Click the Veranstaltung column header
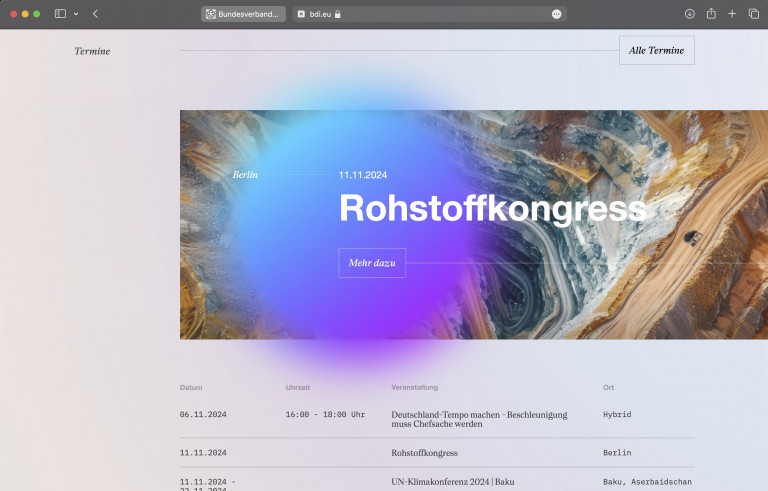This screenshot has height=491, width=768. pos(414,387)
